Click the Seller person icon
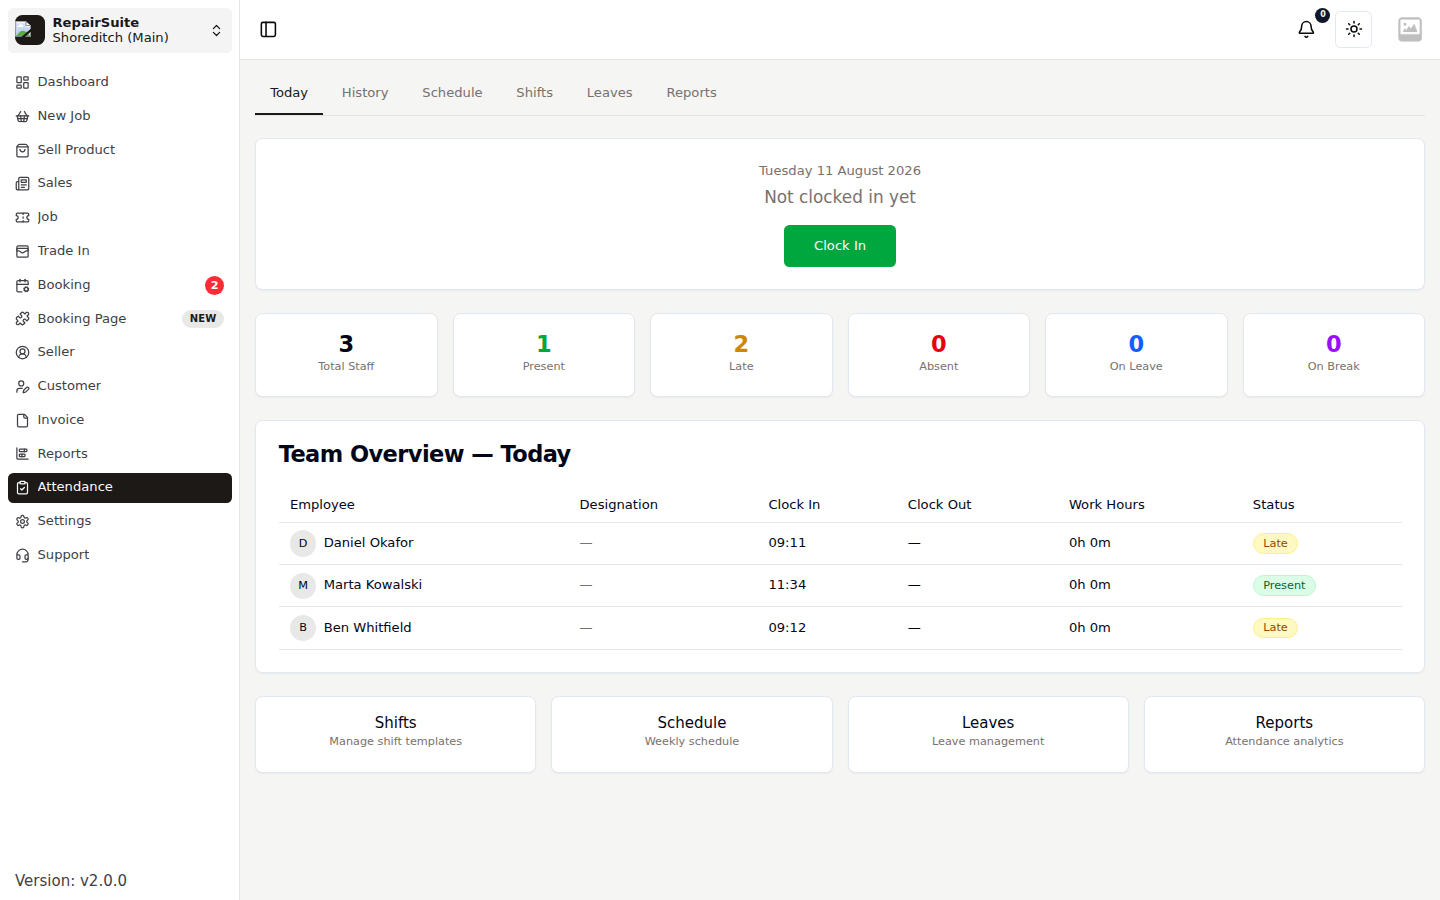Viewport: 1440px width, 900px height. (22, 352)
